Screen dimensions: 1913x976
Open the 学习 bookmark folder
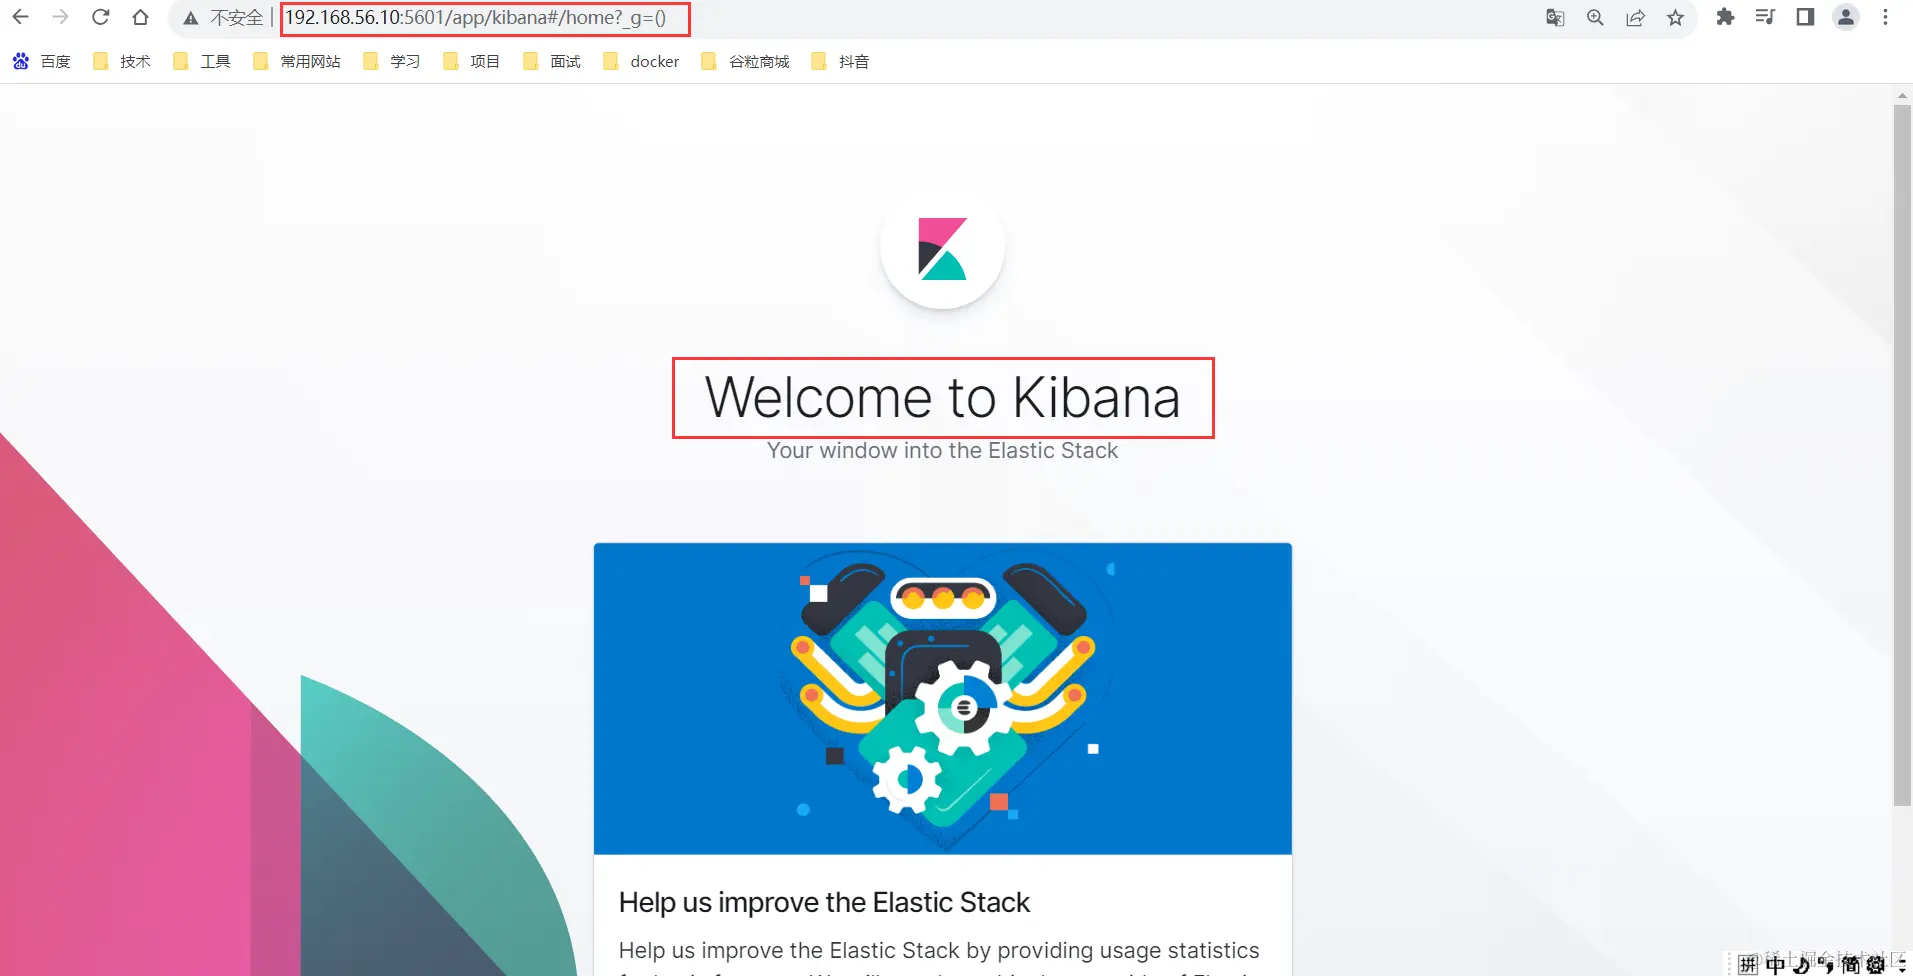(391, 62)
